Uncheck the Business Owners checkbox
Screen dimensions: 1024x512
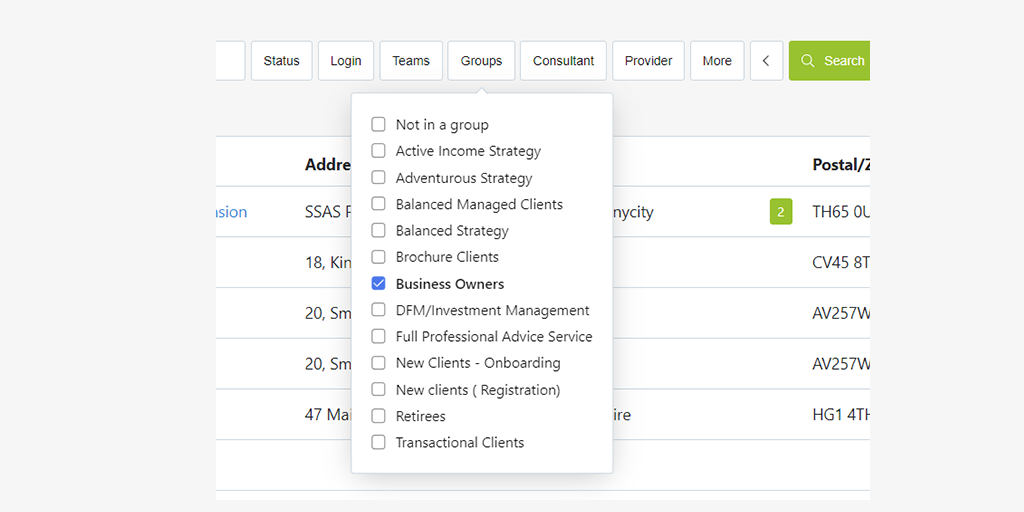click(379, 283)
